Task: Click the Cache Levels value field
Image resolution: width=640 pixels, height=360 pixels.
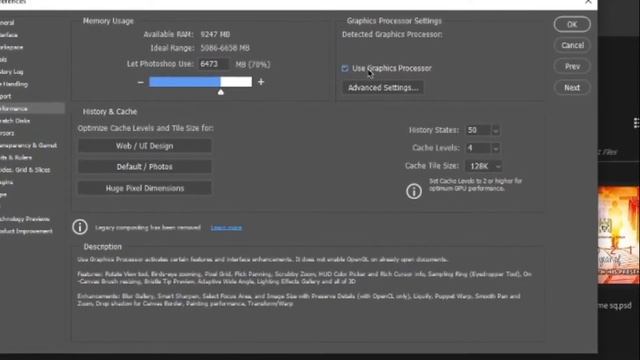Action: [x=478, y=148]
